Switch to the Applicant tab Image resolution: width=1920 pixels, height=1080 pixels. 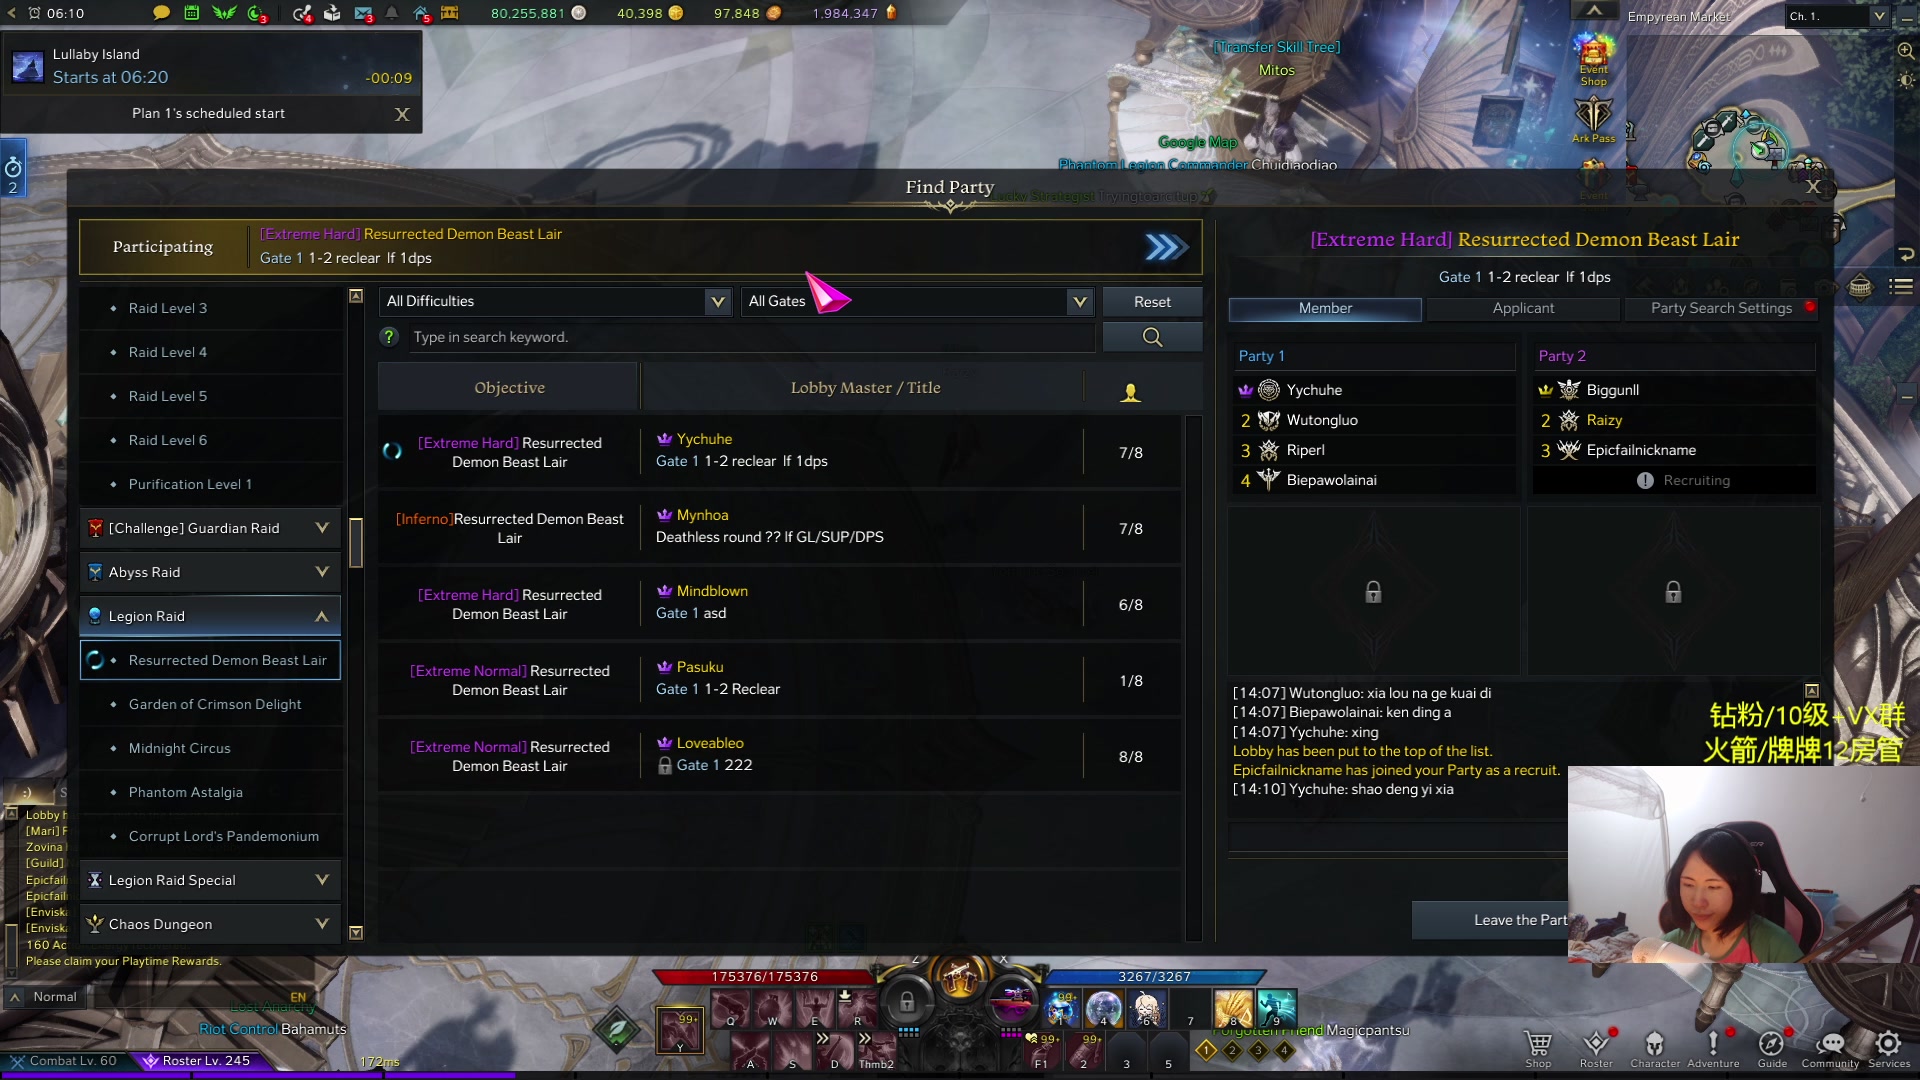coord(1523,309)
